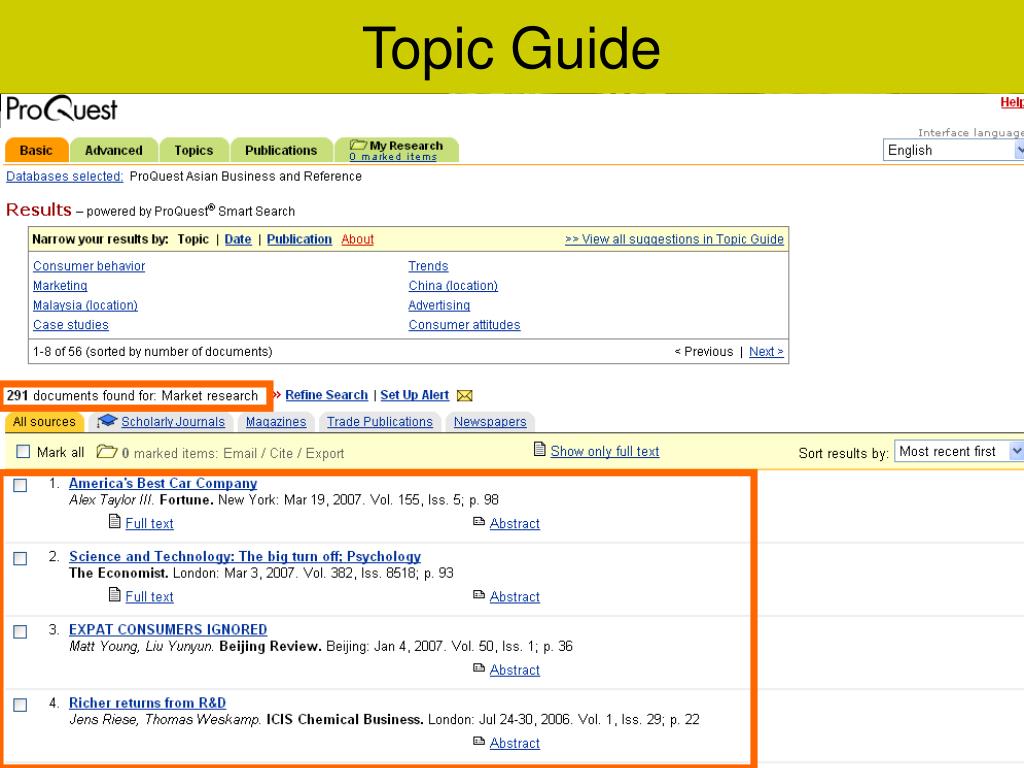The image size is (1024, 768).
Task: Toggle the Mark all checkbox
Action: 23,452
